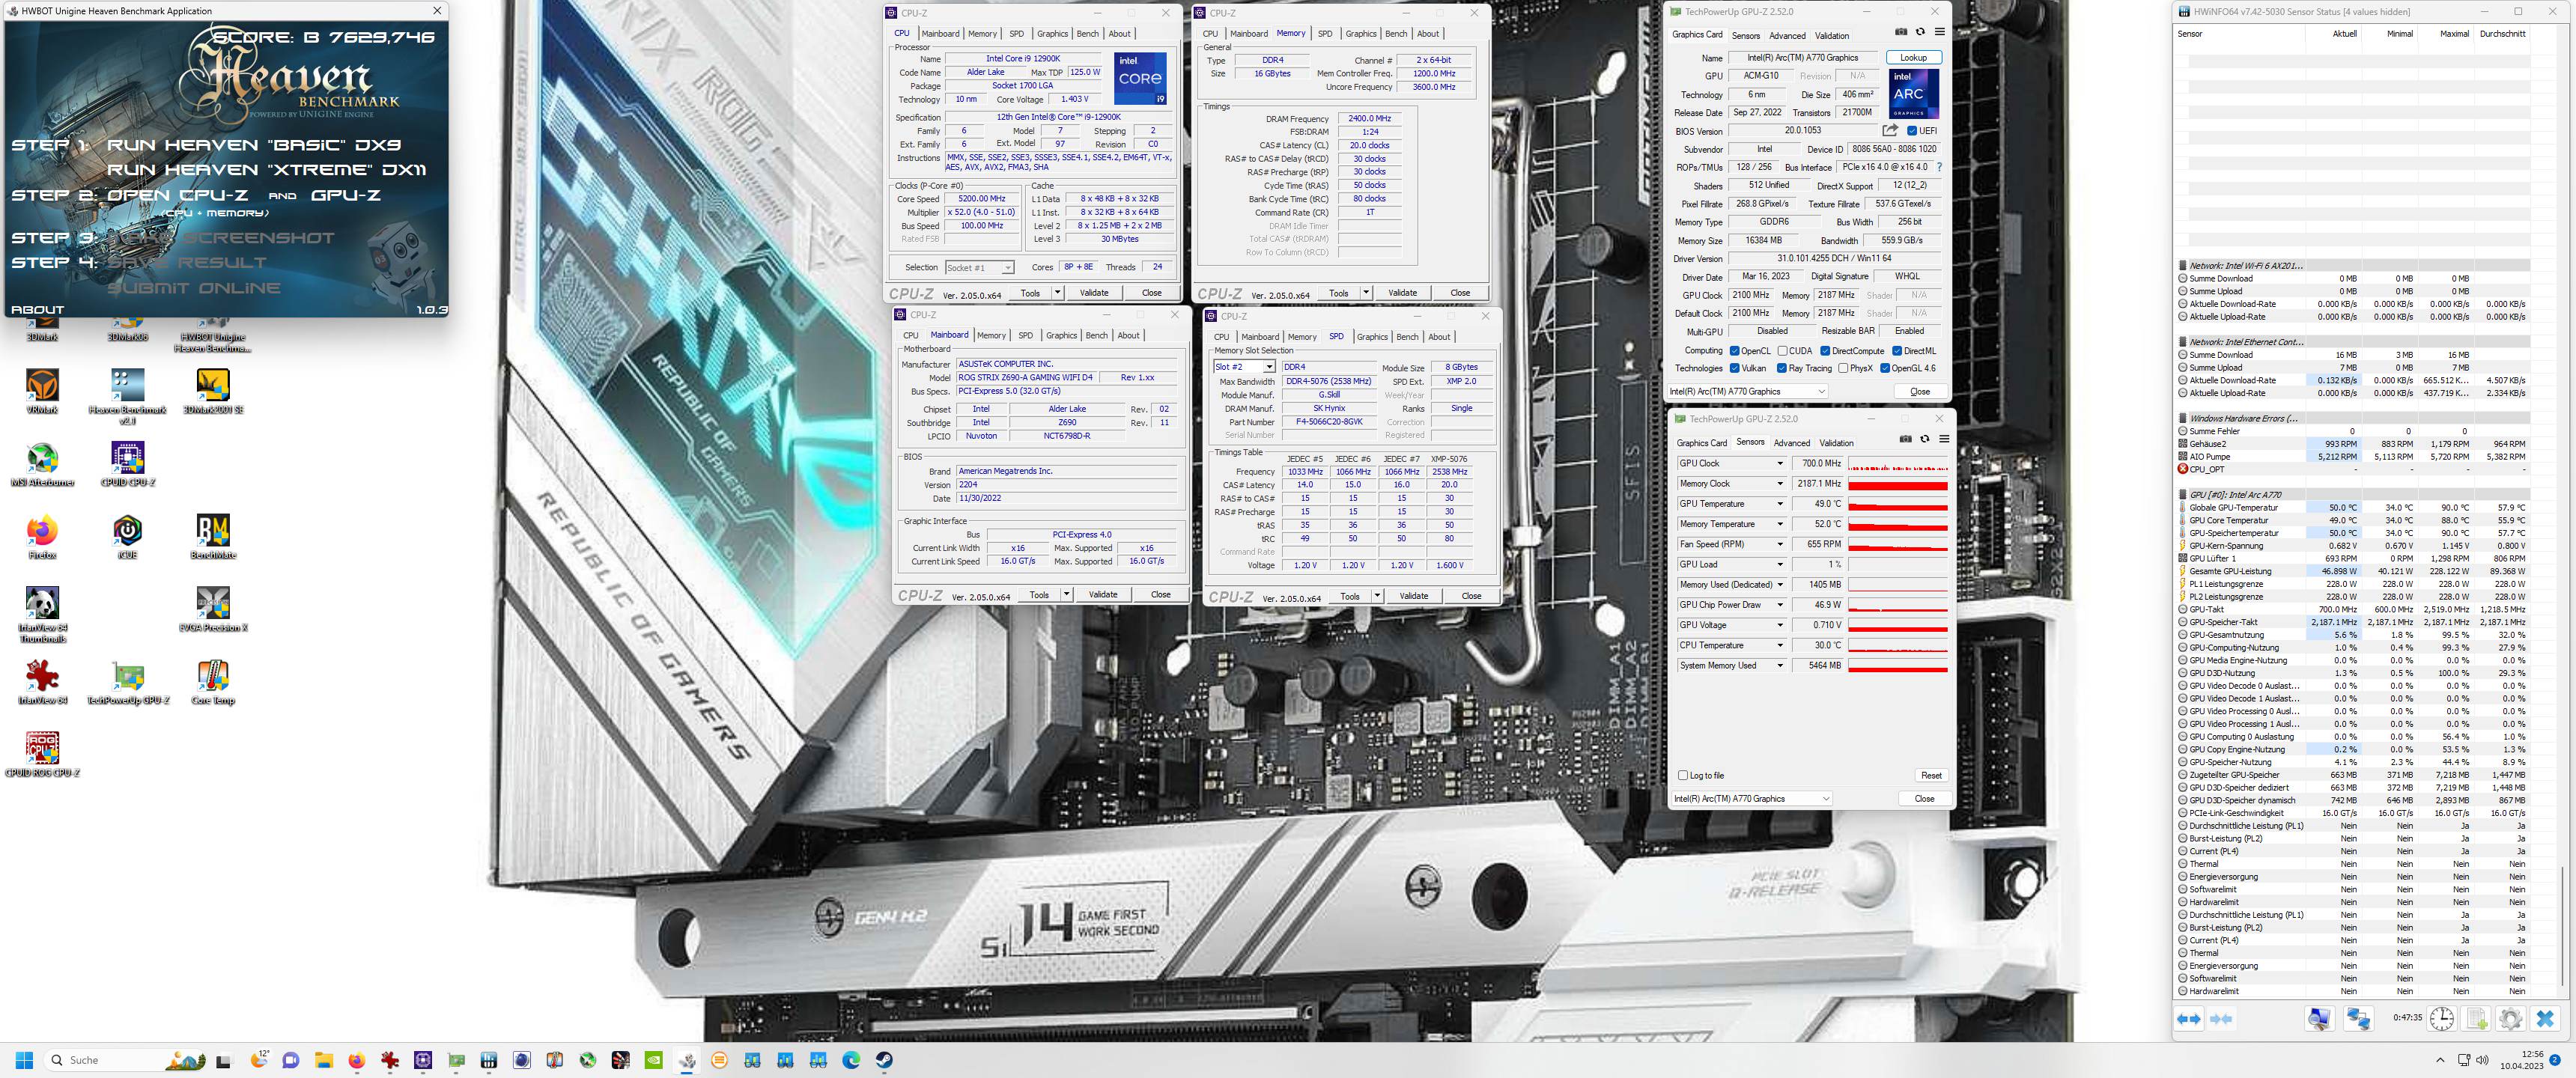Image resolution: width=2576 pixels, height=1078 pixels.
Task: Toggle the Ray Tracing checkbox in GPU-Z
Action: click(x=1781, y=368)
